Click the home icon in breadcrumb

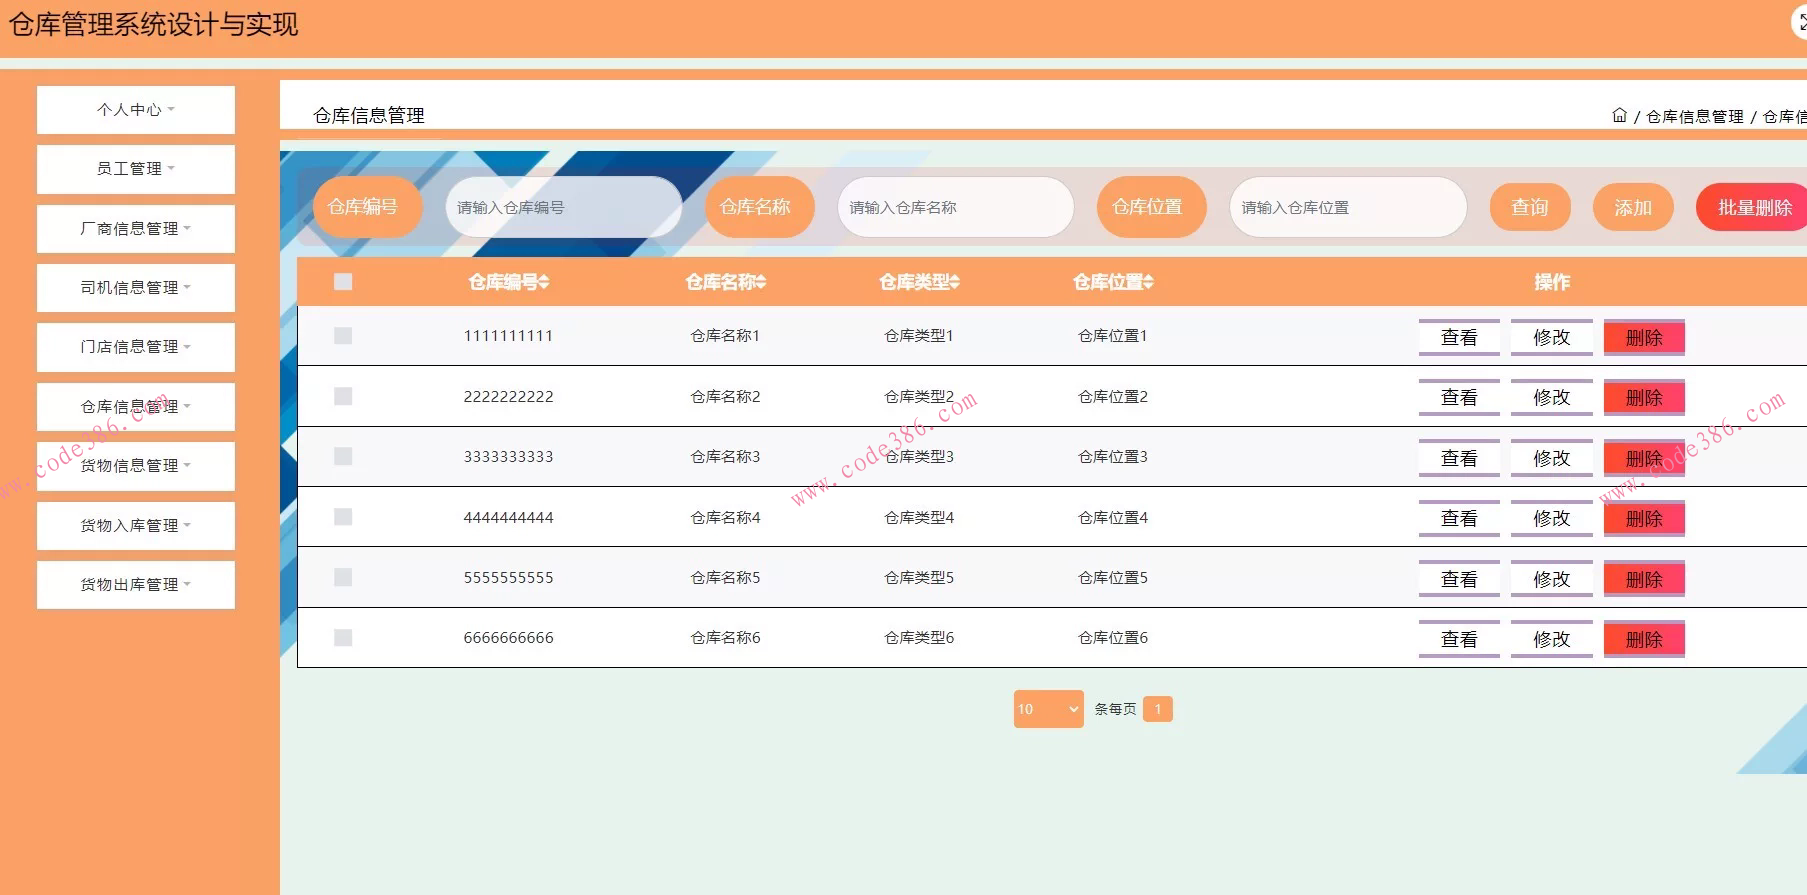pos(1619,116)
